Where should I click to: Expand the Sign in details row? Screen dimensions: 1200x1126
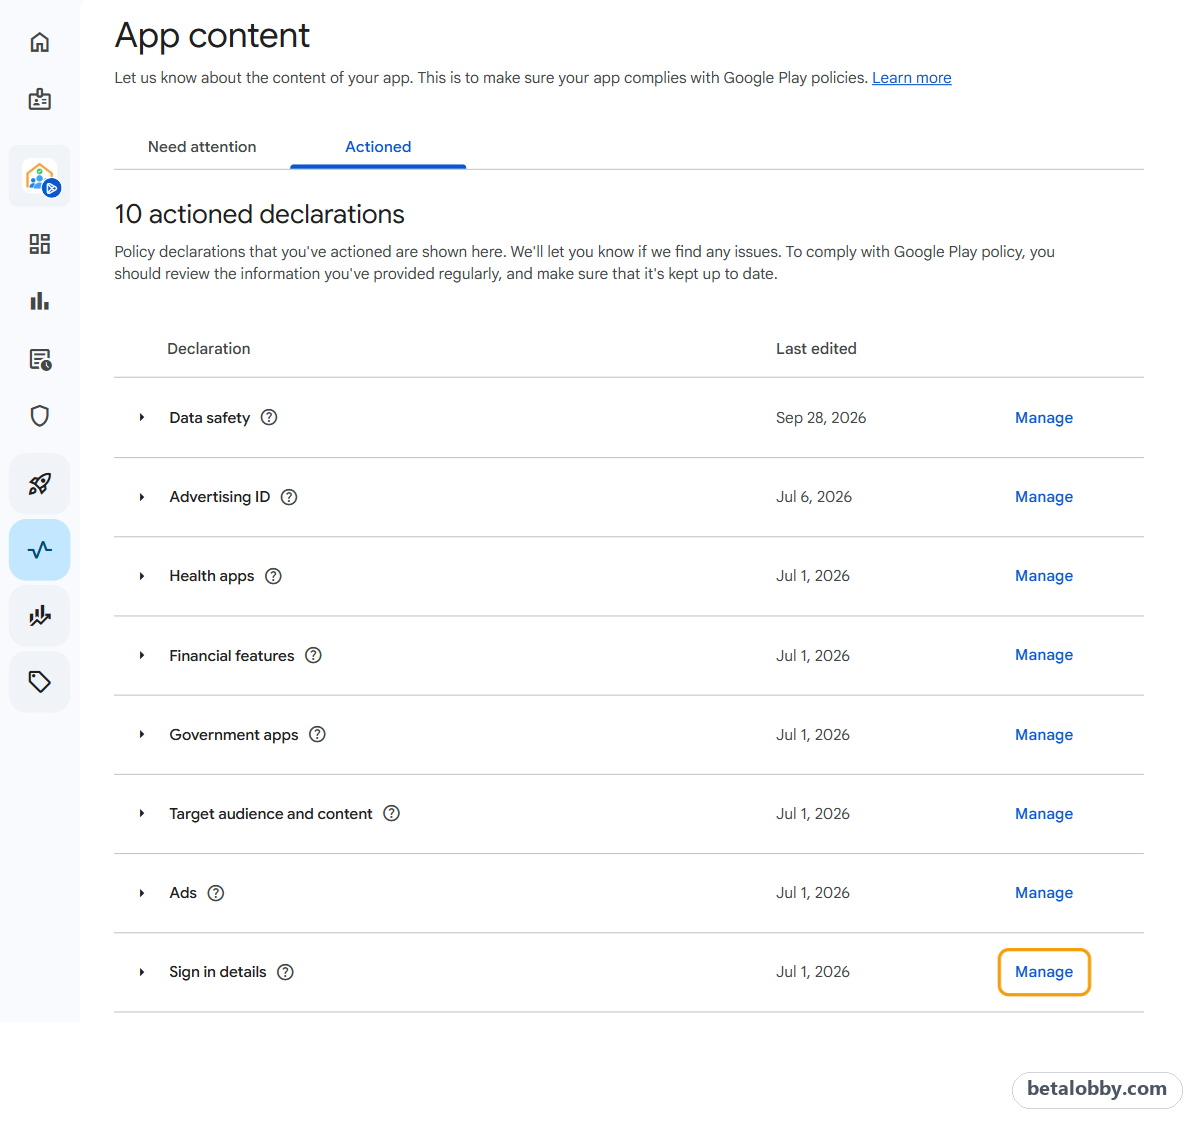[x=142, y=972]
